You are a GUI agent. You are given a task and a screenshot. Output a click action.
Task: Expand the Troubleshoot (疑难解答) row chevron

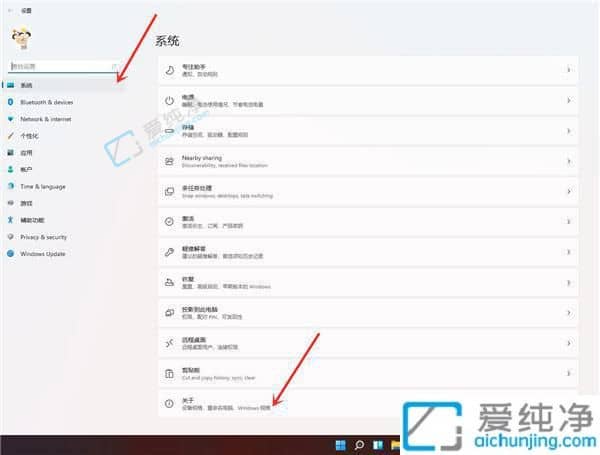569,252
